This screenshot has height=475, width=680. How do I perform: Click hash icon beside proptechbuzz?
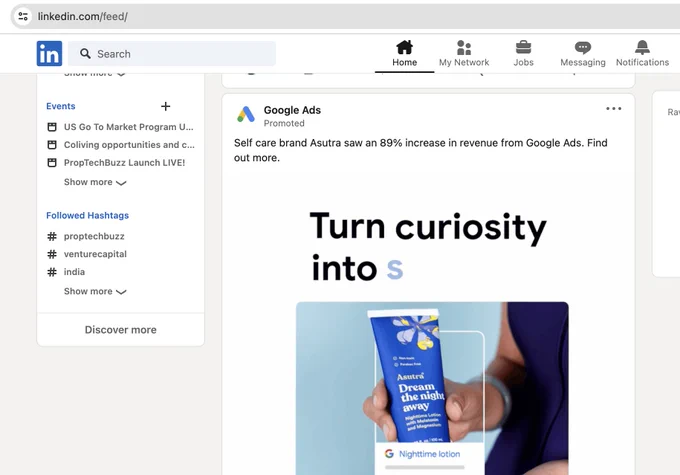pyautogui.click(x=52, y=236)
